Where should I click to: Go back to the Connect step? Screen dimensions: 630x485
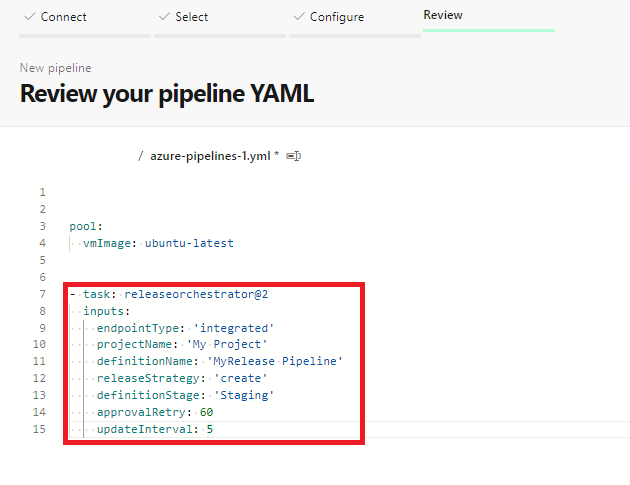pyautogui.click(x=63, y=17)
